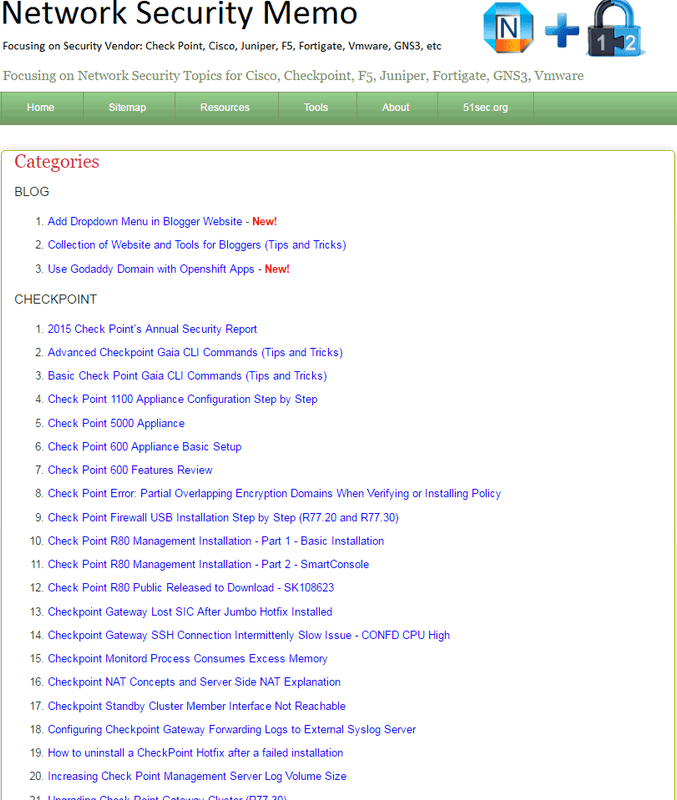Viewport: 677px width, 800px height.
Task: Click the BLOG category label
Action: [32, 192]
